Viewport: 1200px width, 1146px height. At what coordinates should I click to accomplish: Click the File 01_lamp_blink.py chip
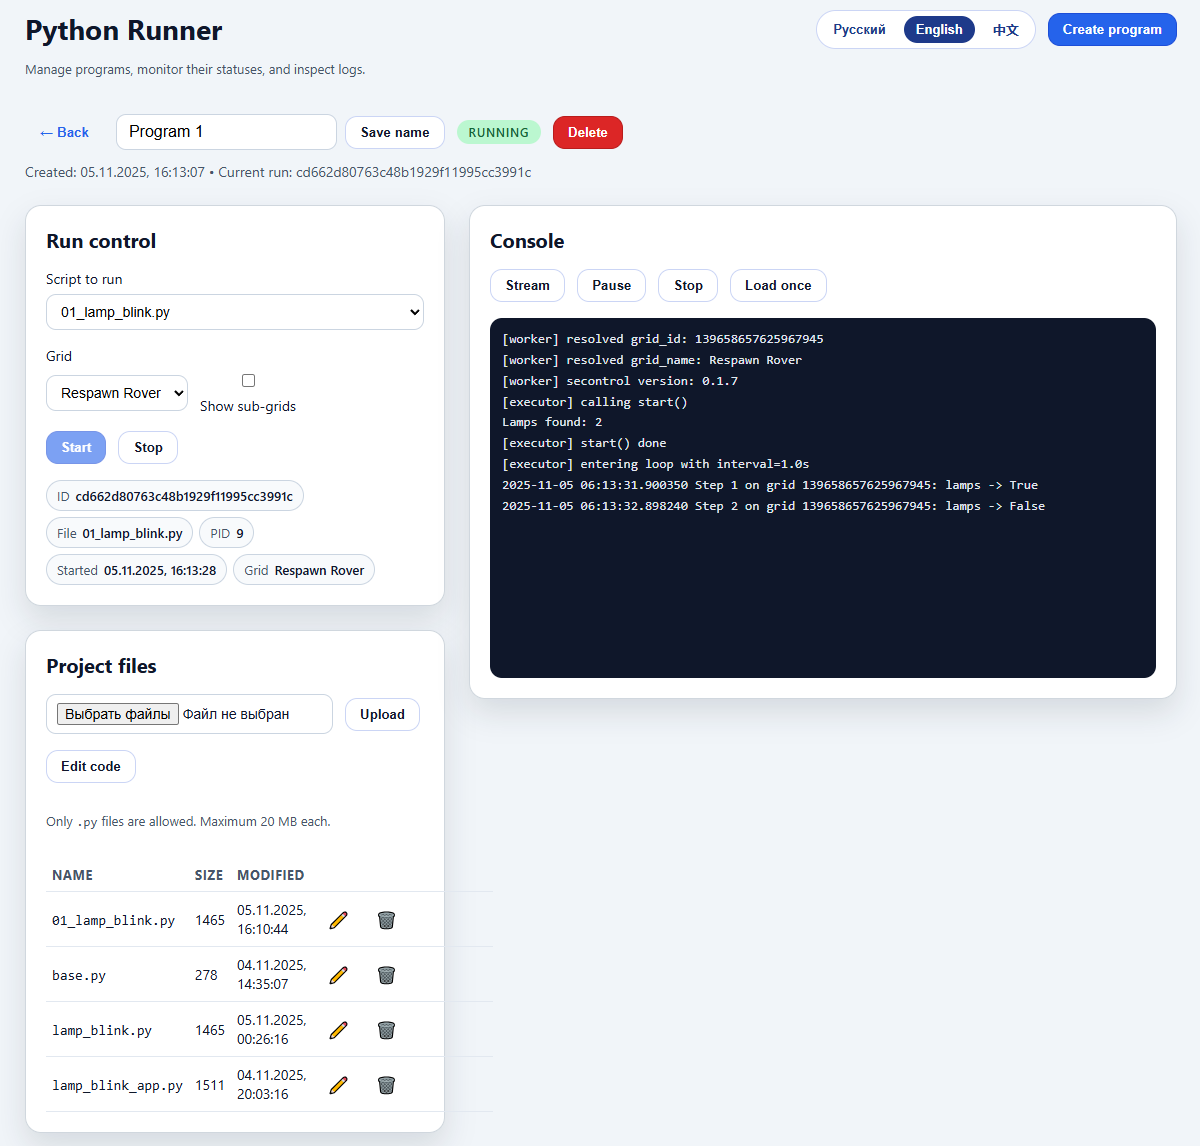[x=119, y=533]
